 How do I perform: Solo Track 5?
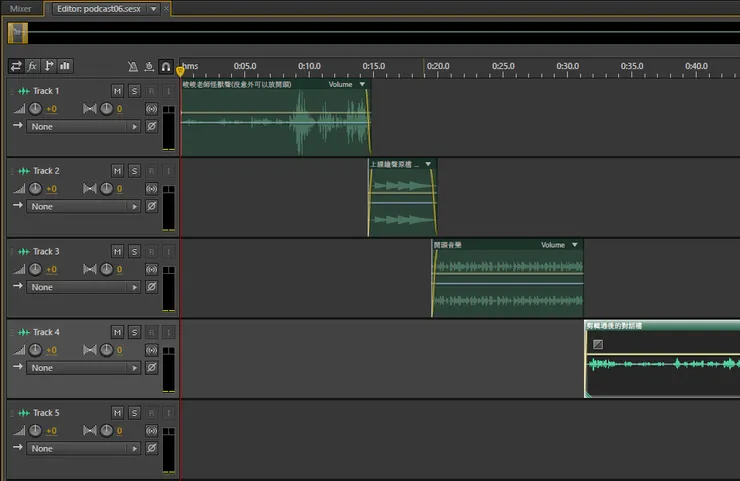[135, 413]
